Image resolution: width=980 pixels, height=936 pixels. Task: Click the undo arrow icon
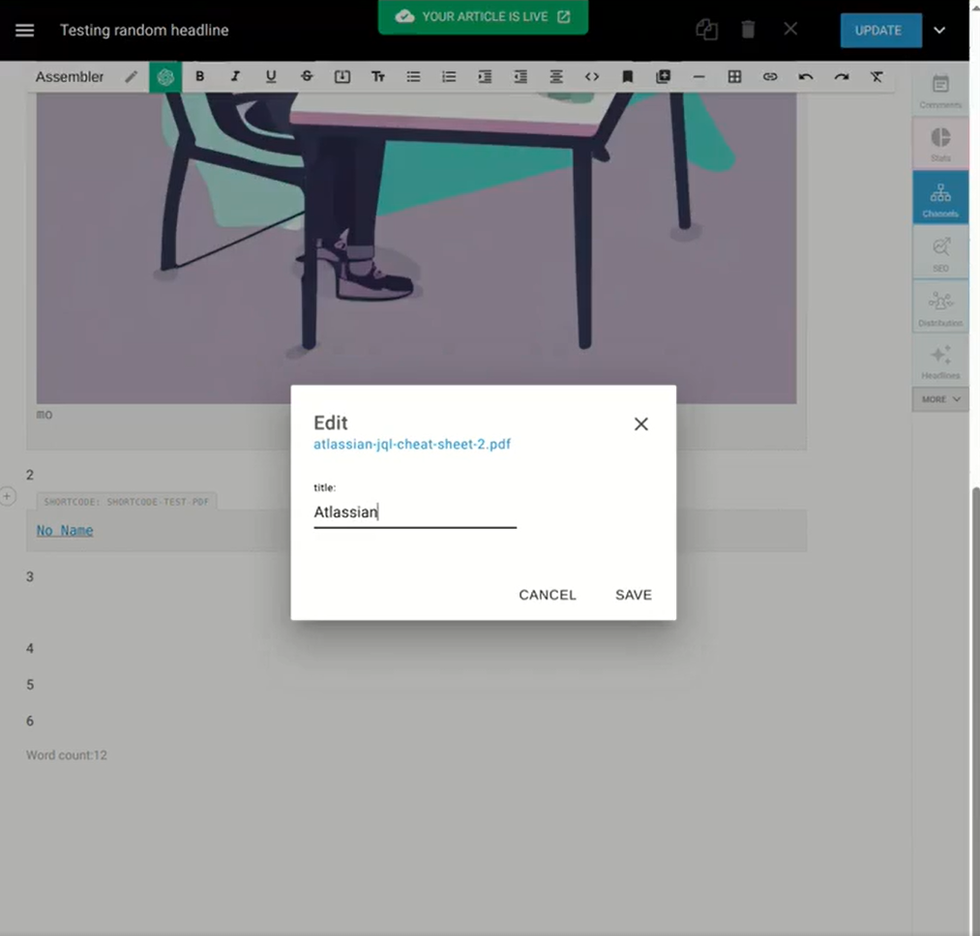tap(805, 77)
